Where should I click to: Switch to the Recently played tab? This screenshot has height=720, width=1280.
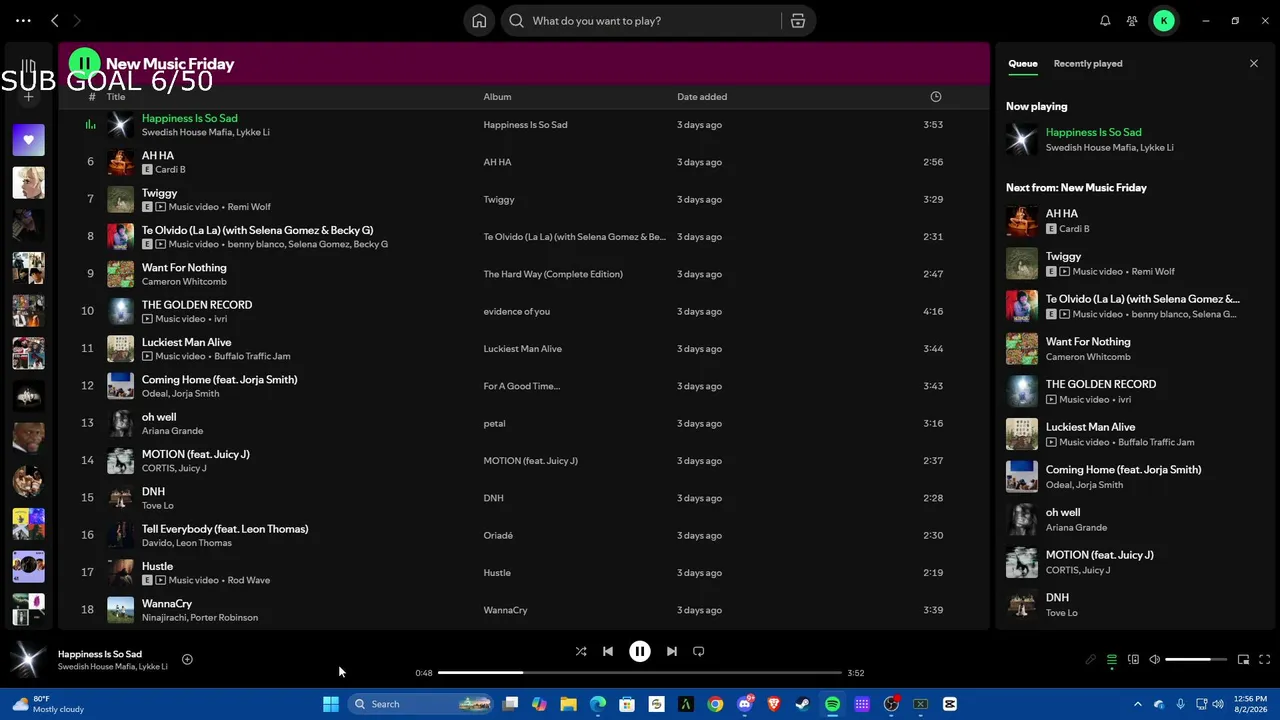pyautogui.click(x=1088, y=64)
